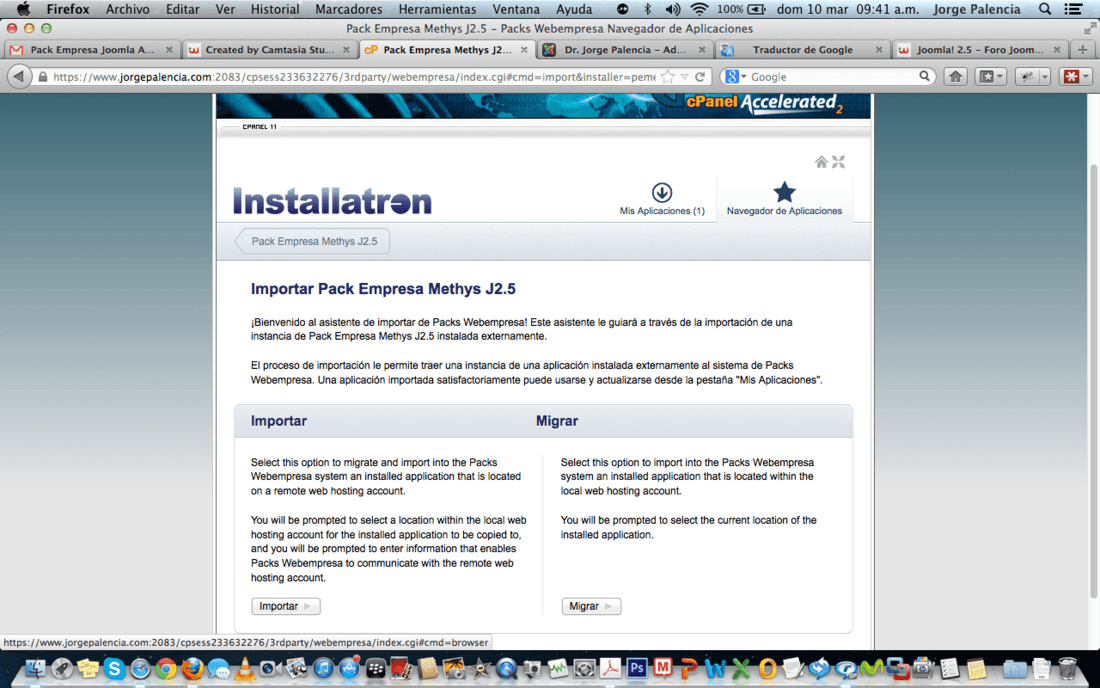Click the Bluetooth icon in menu bar

(648, 9)
